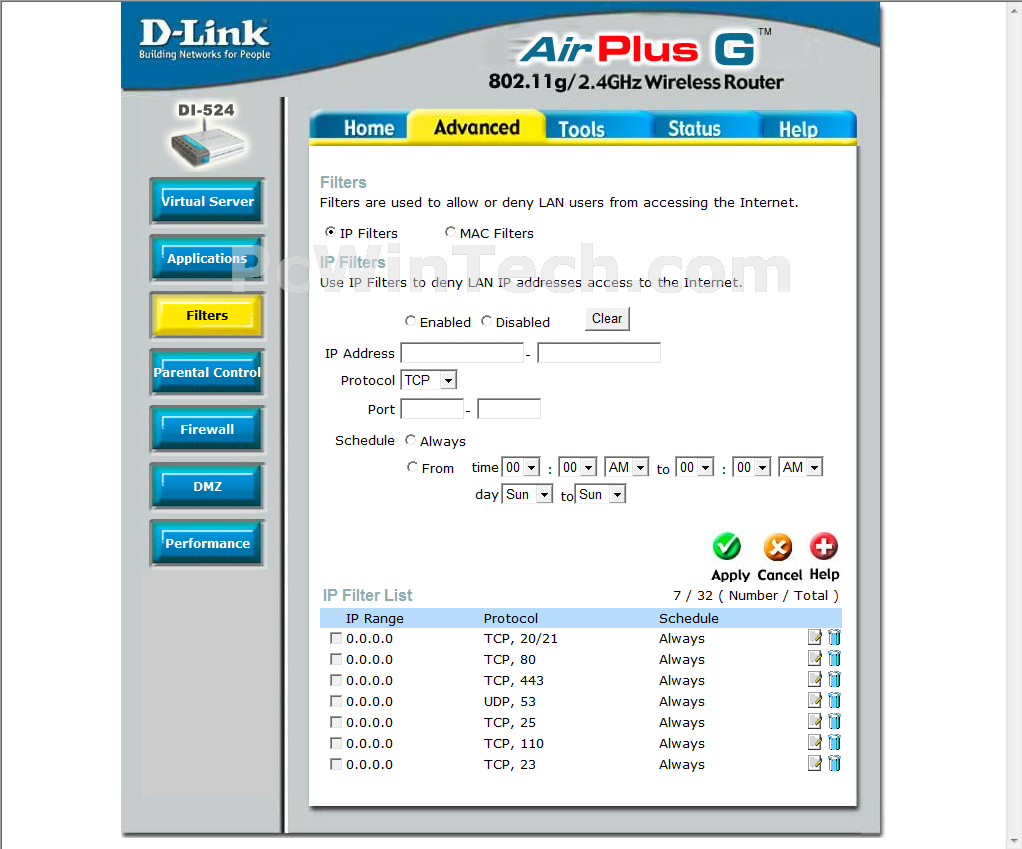Open the start hour dropdown
The width and height of the screenshot is (1022, 849).
click(x=521, y=467)
